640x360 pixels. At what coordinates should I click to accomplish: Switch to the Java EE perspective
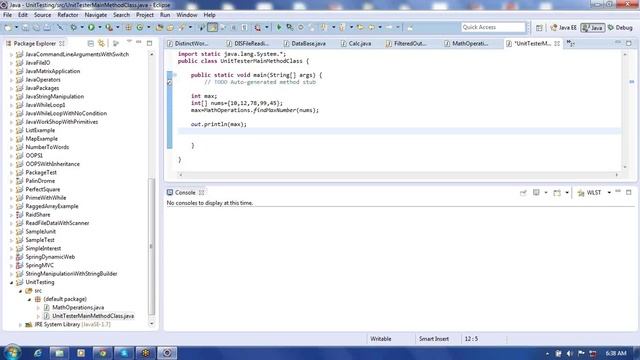[563, 28]
